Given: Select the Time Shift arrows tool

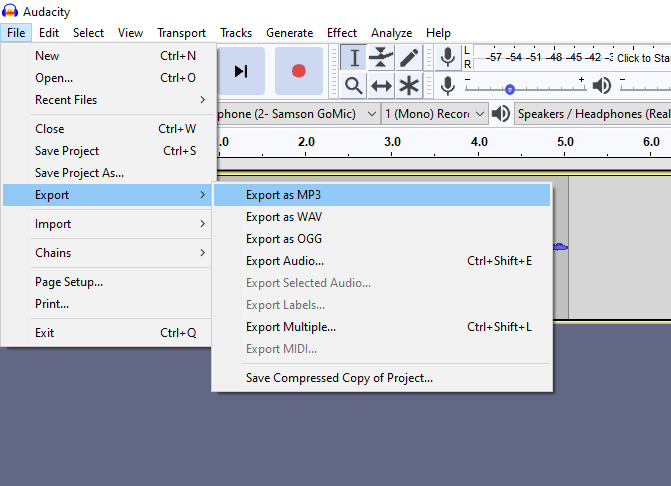Looking at the screenshot, I should click(x=381, y=86).
